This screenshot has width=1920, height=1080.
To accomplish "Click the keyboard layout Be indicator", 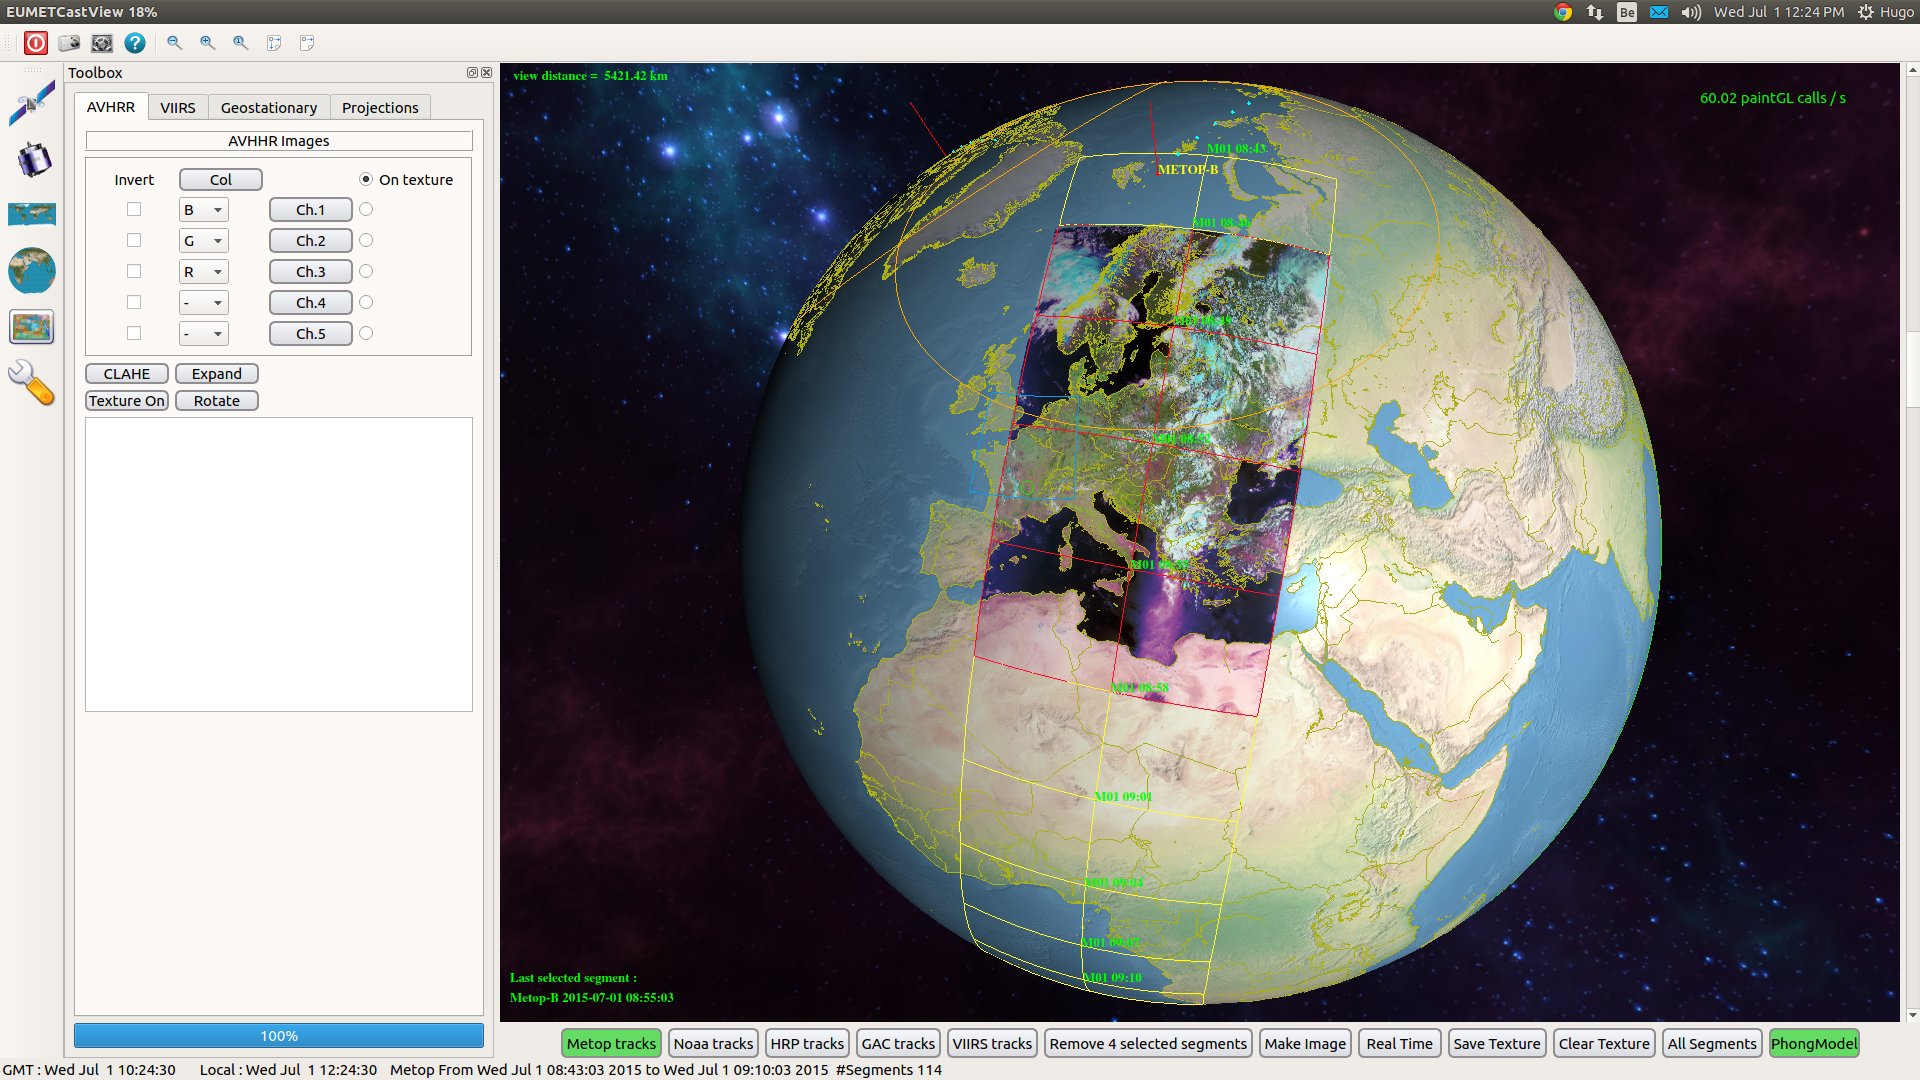I will [1627, 12].
